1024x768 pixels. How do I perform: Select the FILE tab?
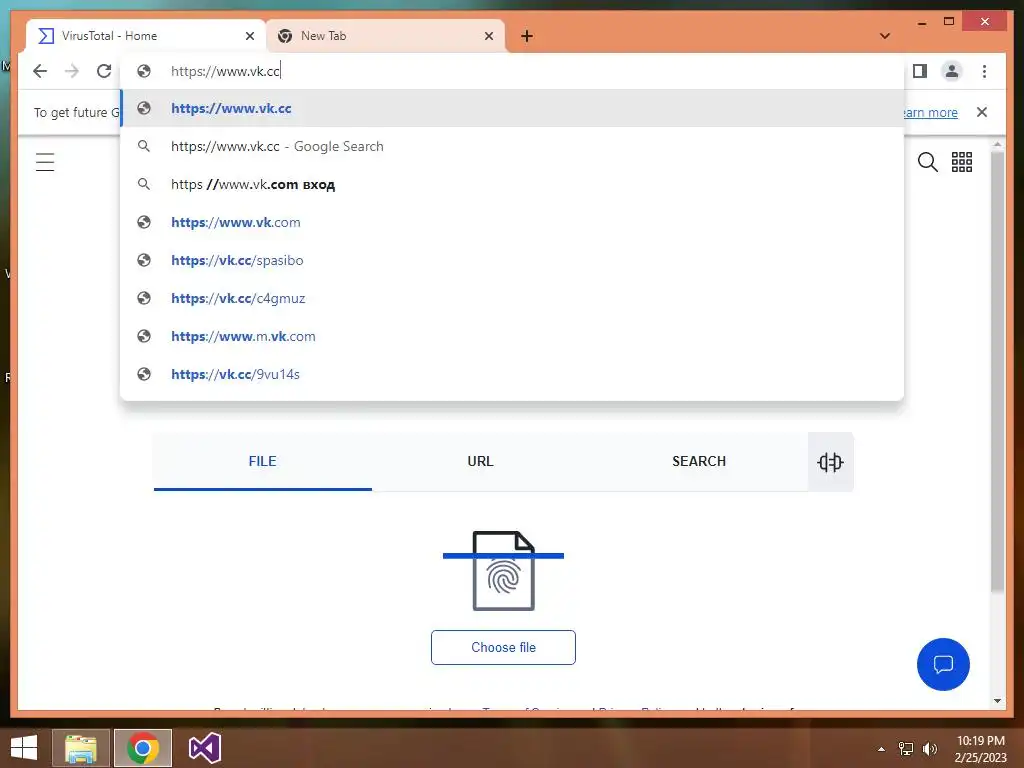tap(263, 461)
